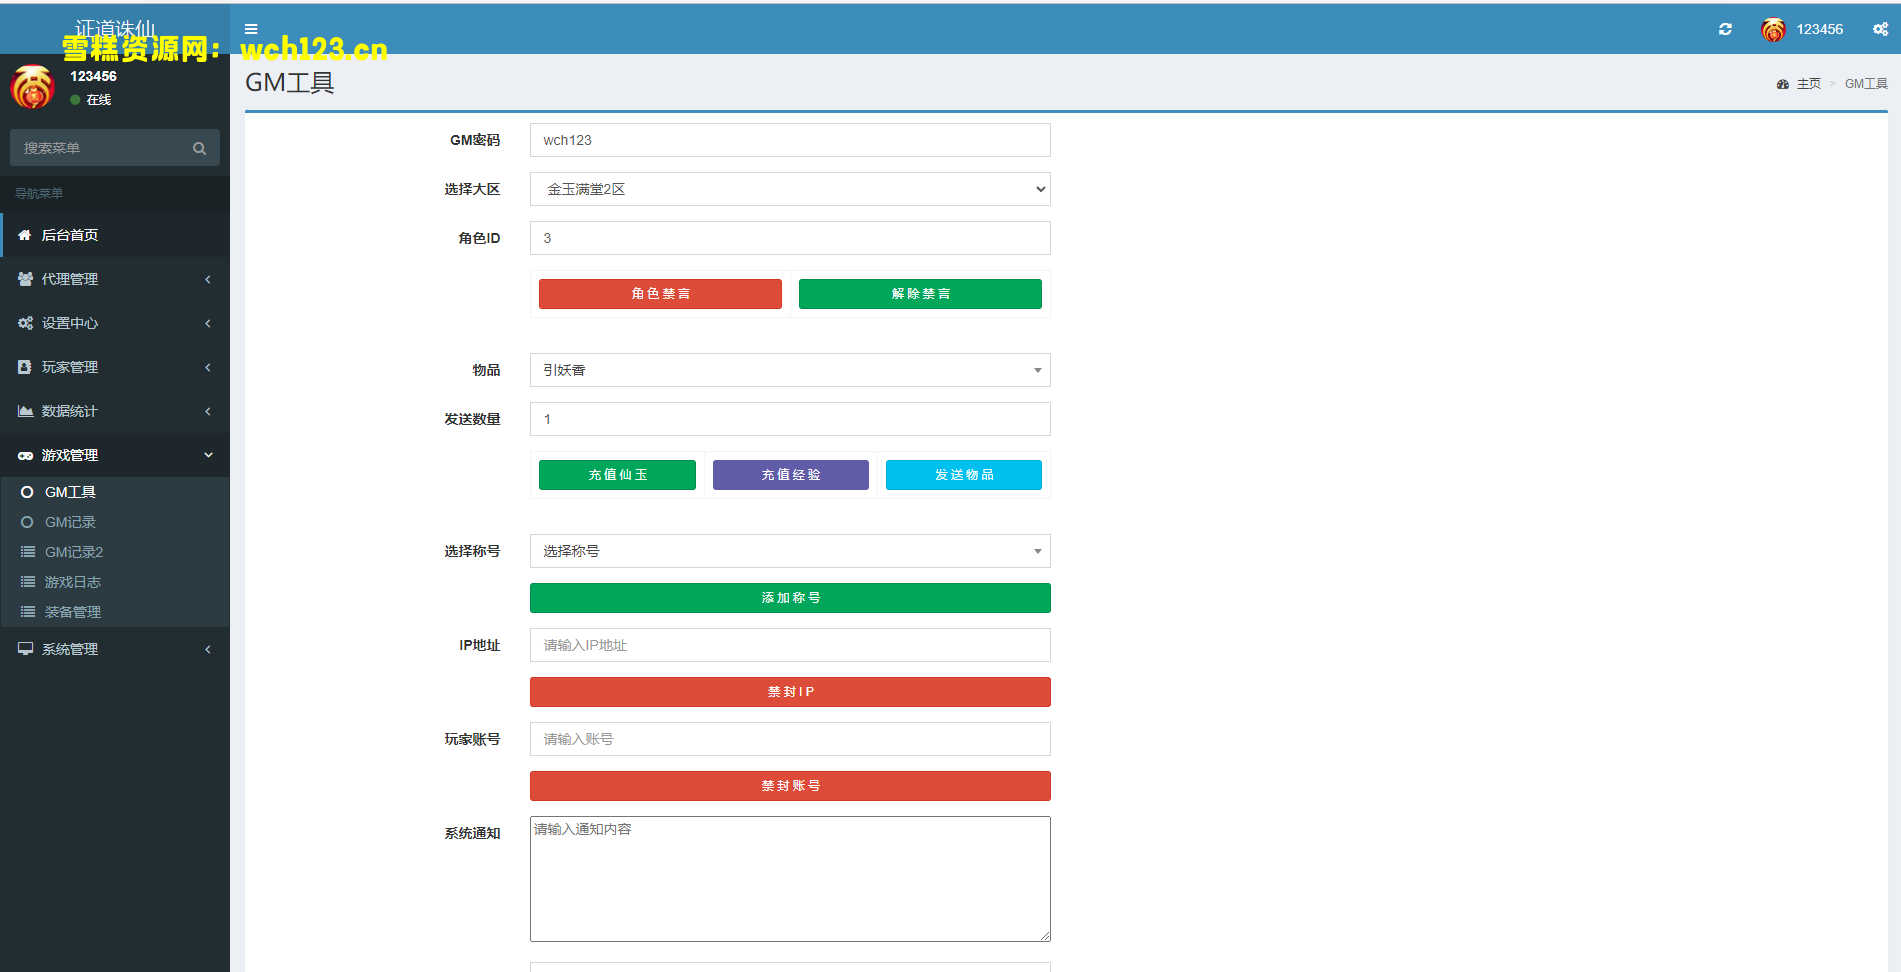Focus the 发送数量 input field
Viewport: 1901px width, 972px height.
coord(790,419)
